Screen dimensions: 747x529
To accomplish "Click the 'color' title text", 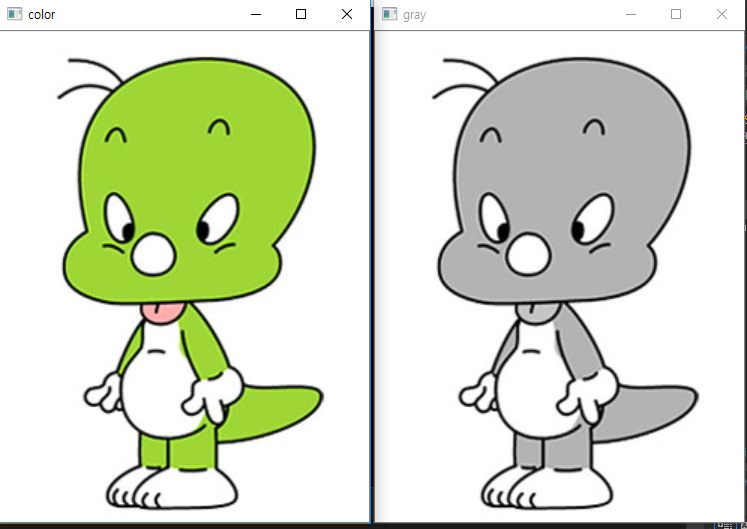I will point(41,15).
